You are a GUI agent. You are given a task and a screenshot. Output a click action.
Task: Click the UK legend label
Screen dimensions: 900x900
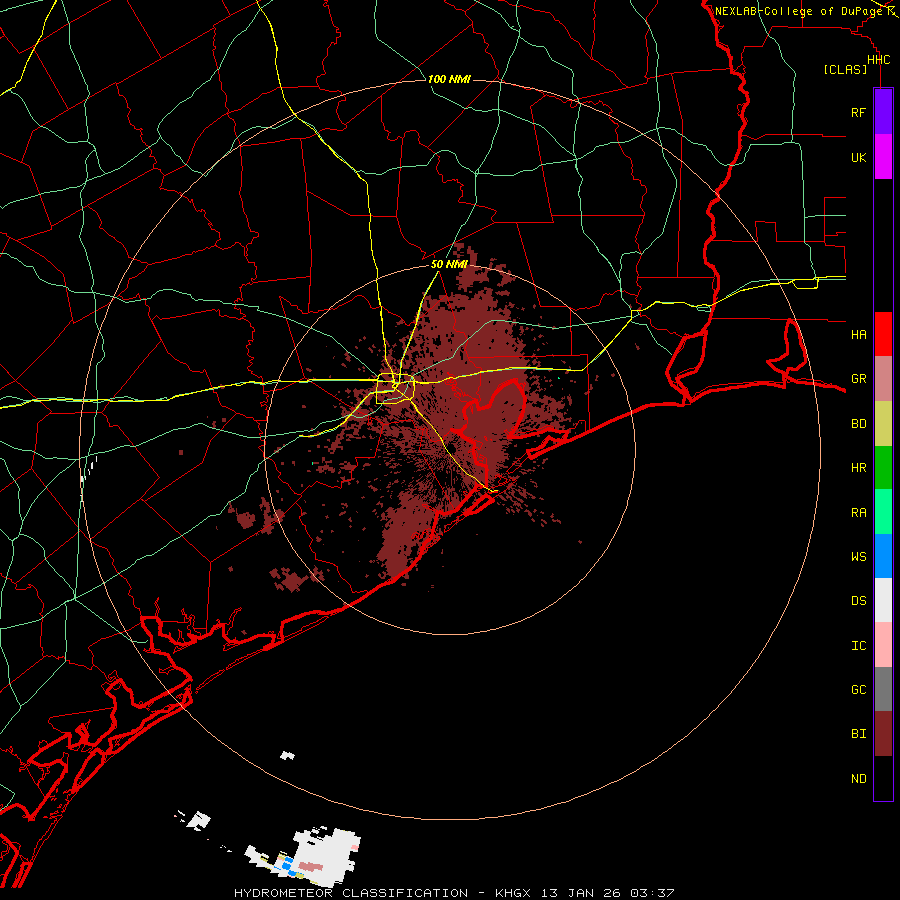point(858,157)
